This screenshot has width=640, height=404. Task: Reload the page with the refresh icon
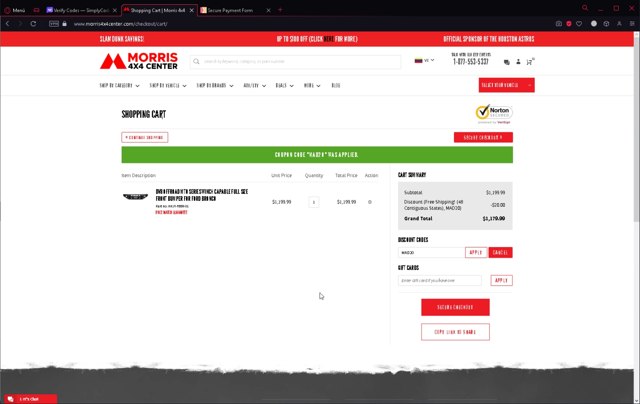coord(33,24)
